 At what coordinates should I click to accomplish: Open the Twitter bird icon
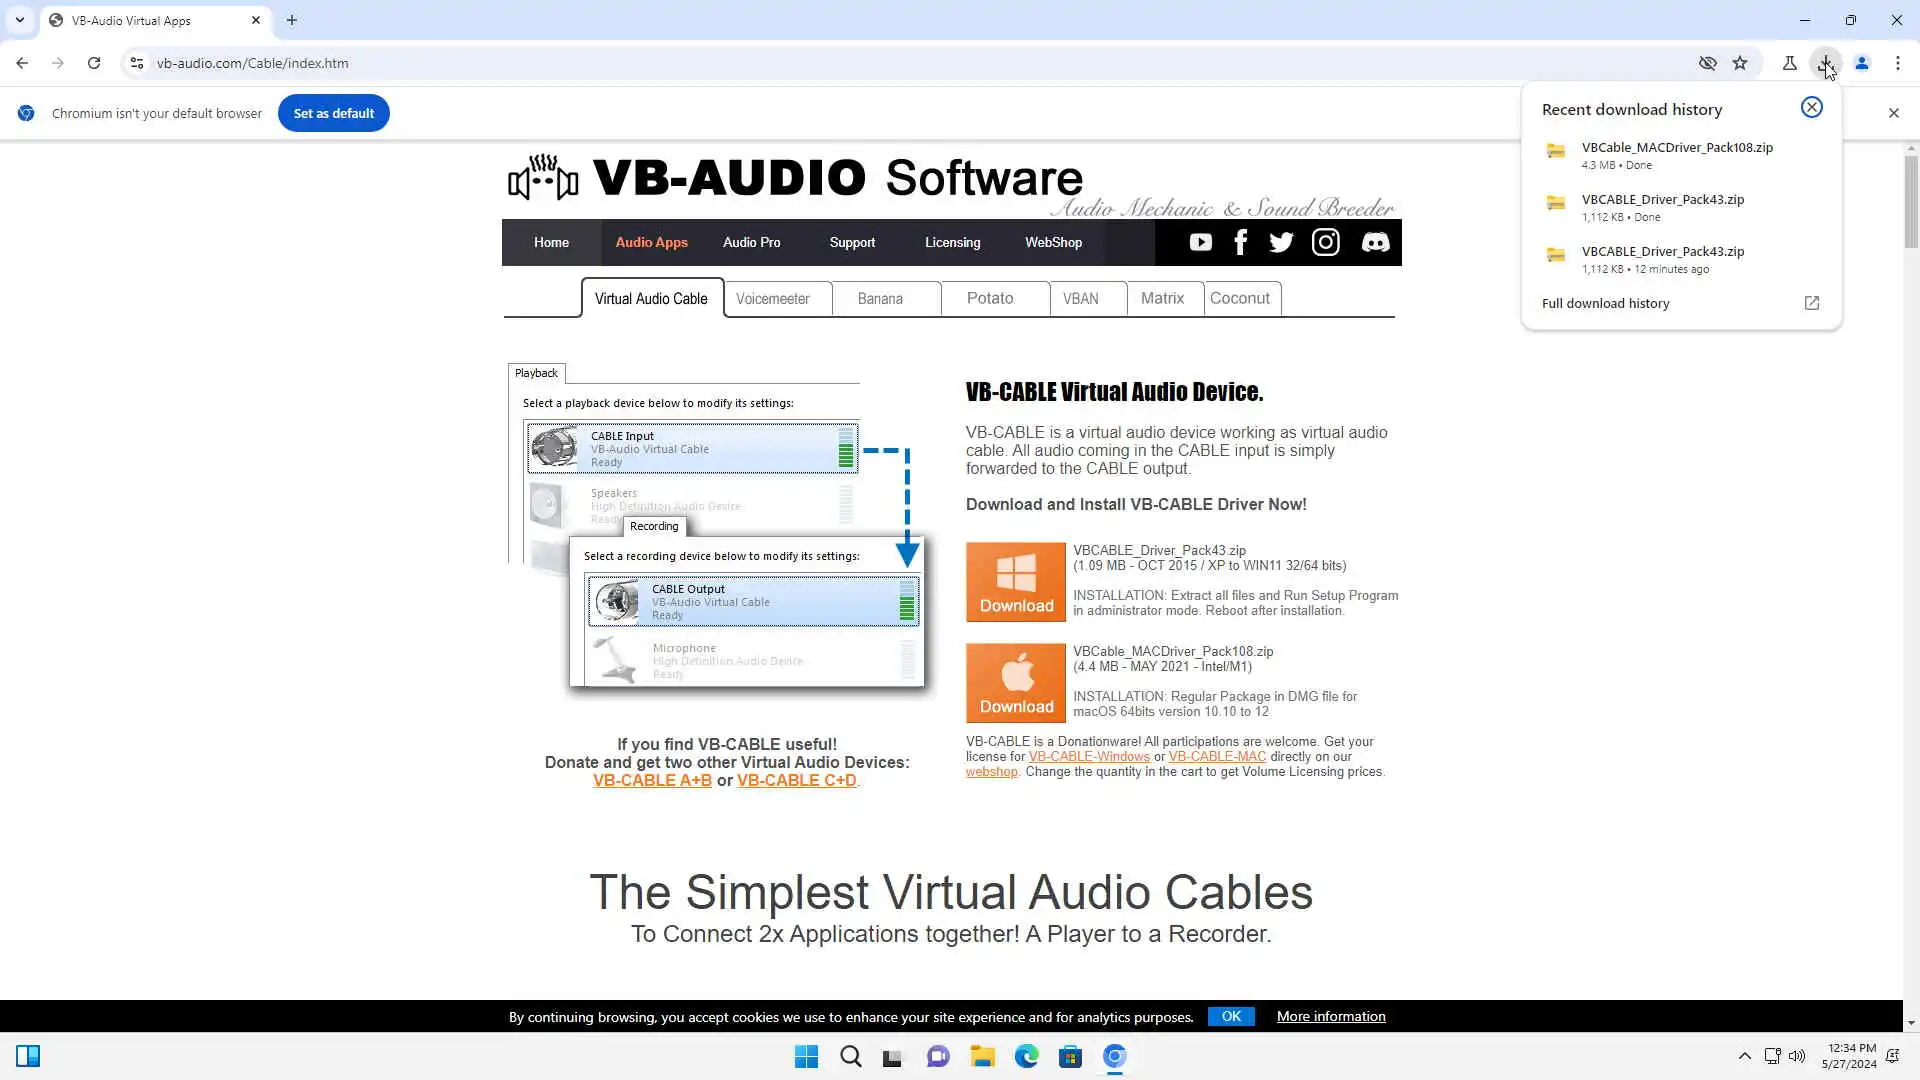pyautogui.click(x=1281, y=242)
